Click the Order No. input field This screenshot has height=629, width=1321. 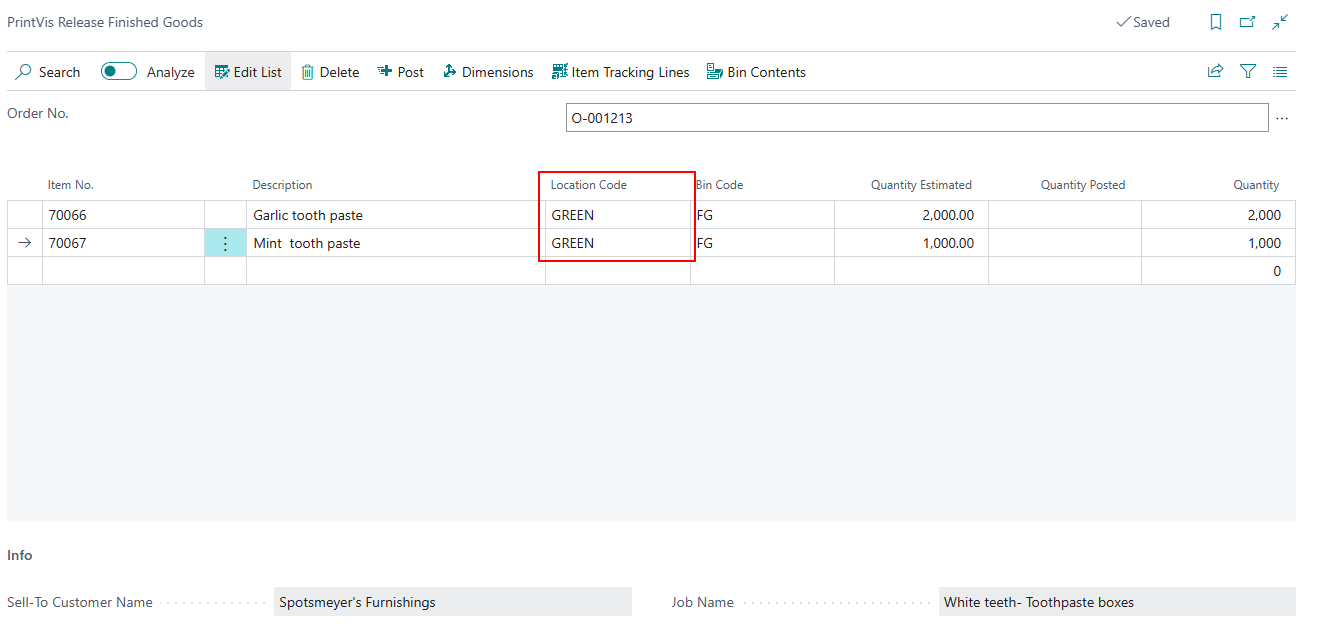[x=917, y=118]
